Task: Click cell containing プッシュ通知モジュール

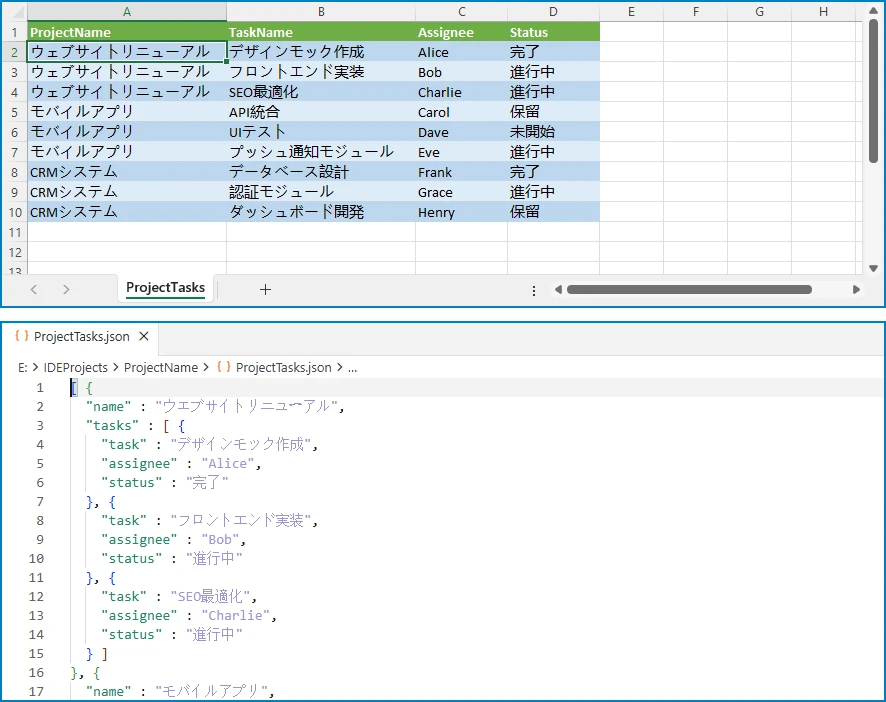Action: [321, 152]
